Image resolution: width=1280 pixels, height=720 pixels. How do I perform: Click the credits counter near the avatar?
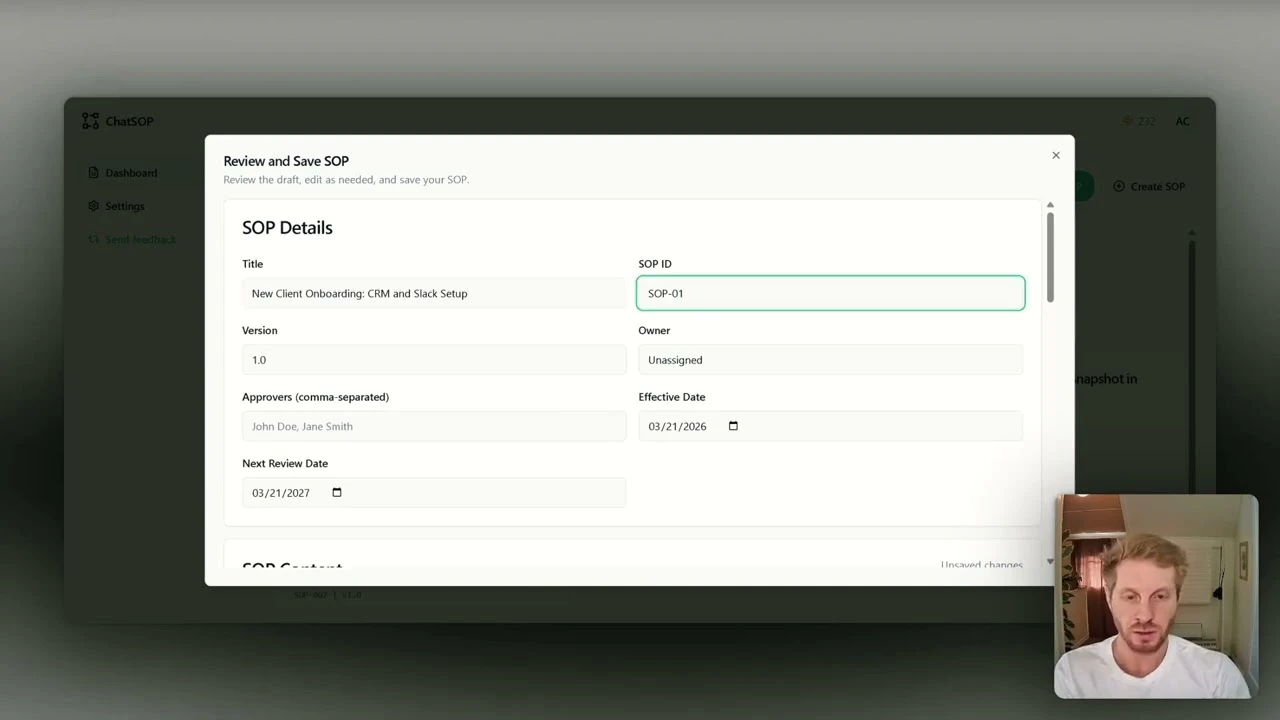tap(1139, 121)
